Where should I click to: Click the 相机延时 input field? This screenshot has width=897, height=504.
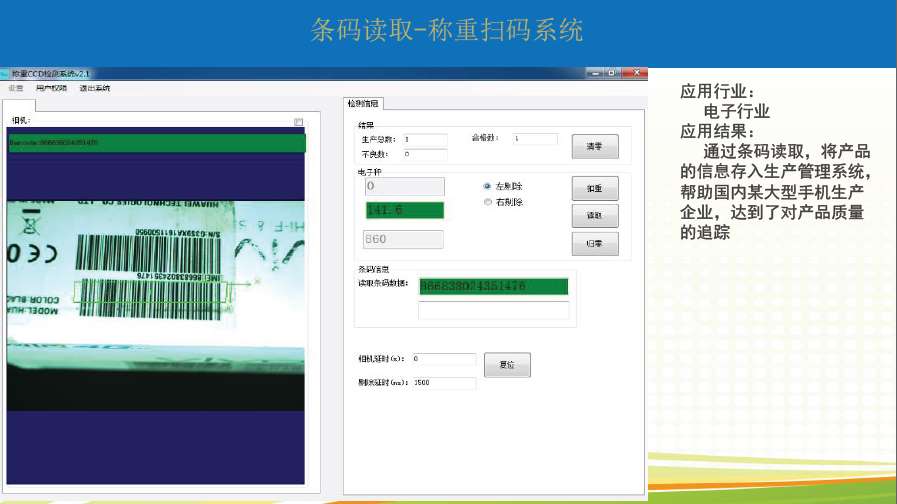click(x=444, y=359)
